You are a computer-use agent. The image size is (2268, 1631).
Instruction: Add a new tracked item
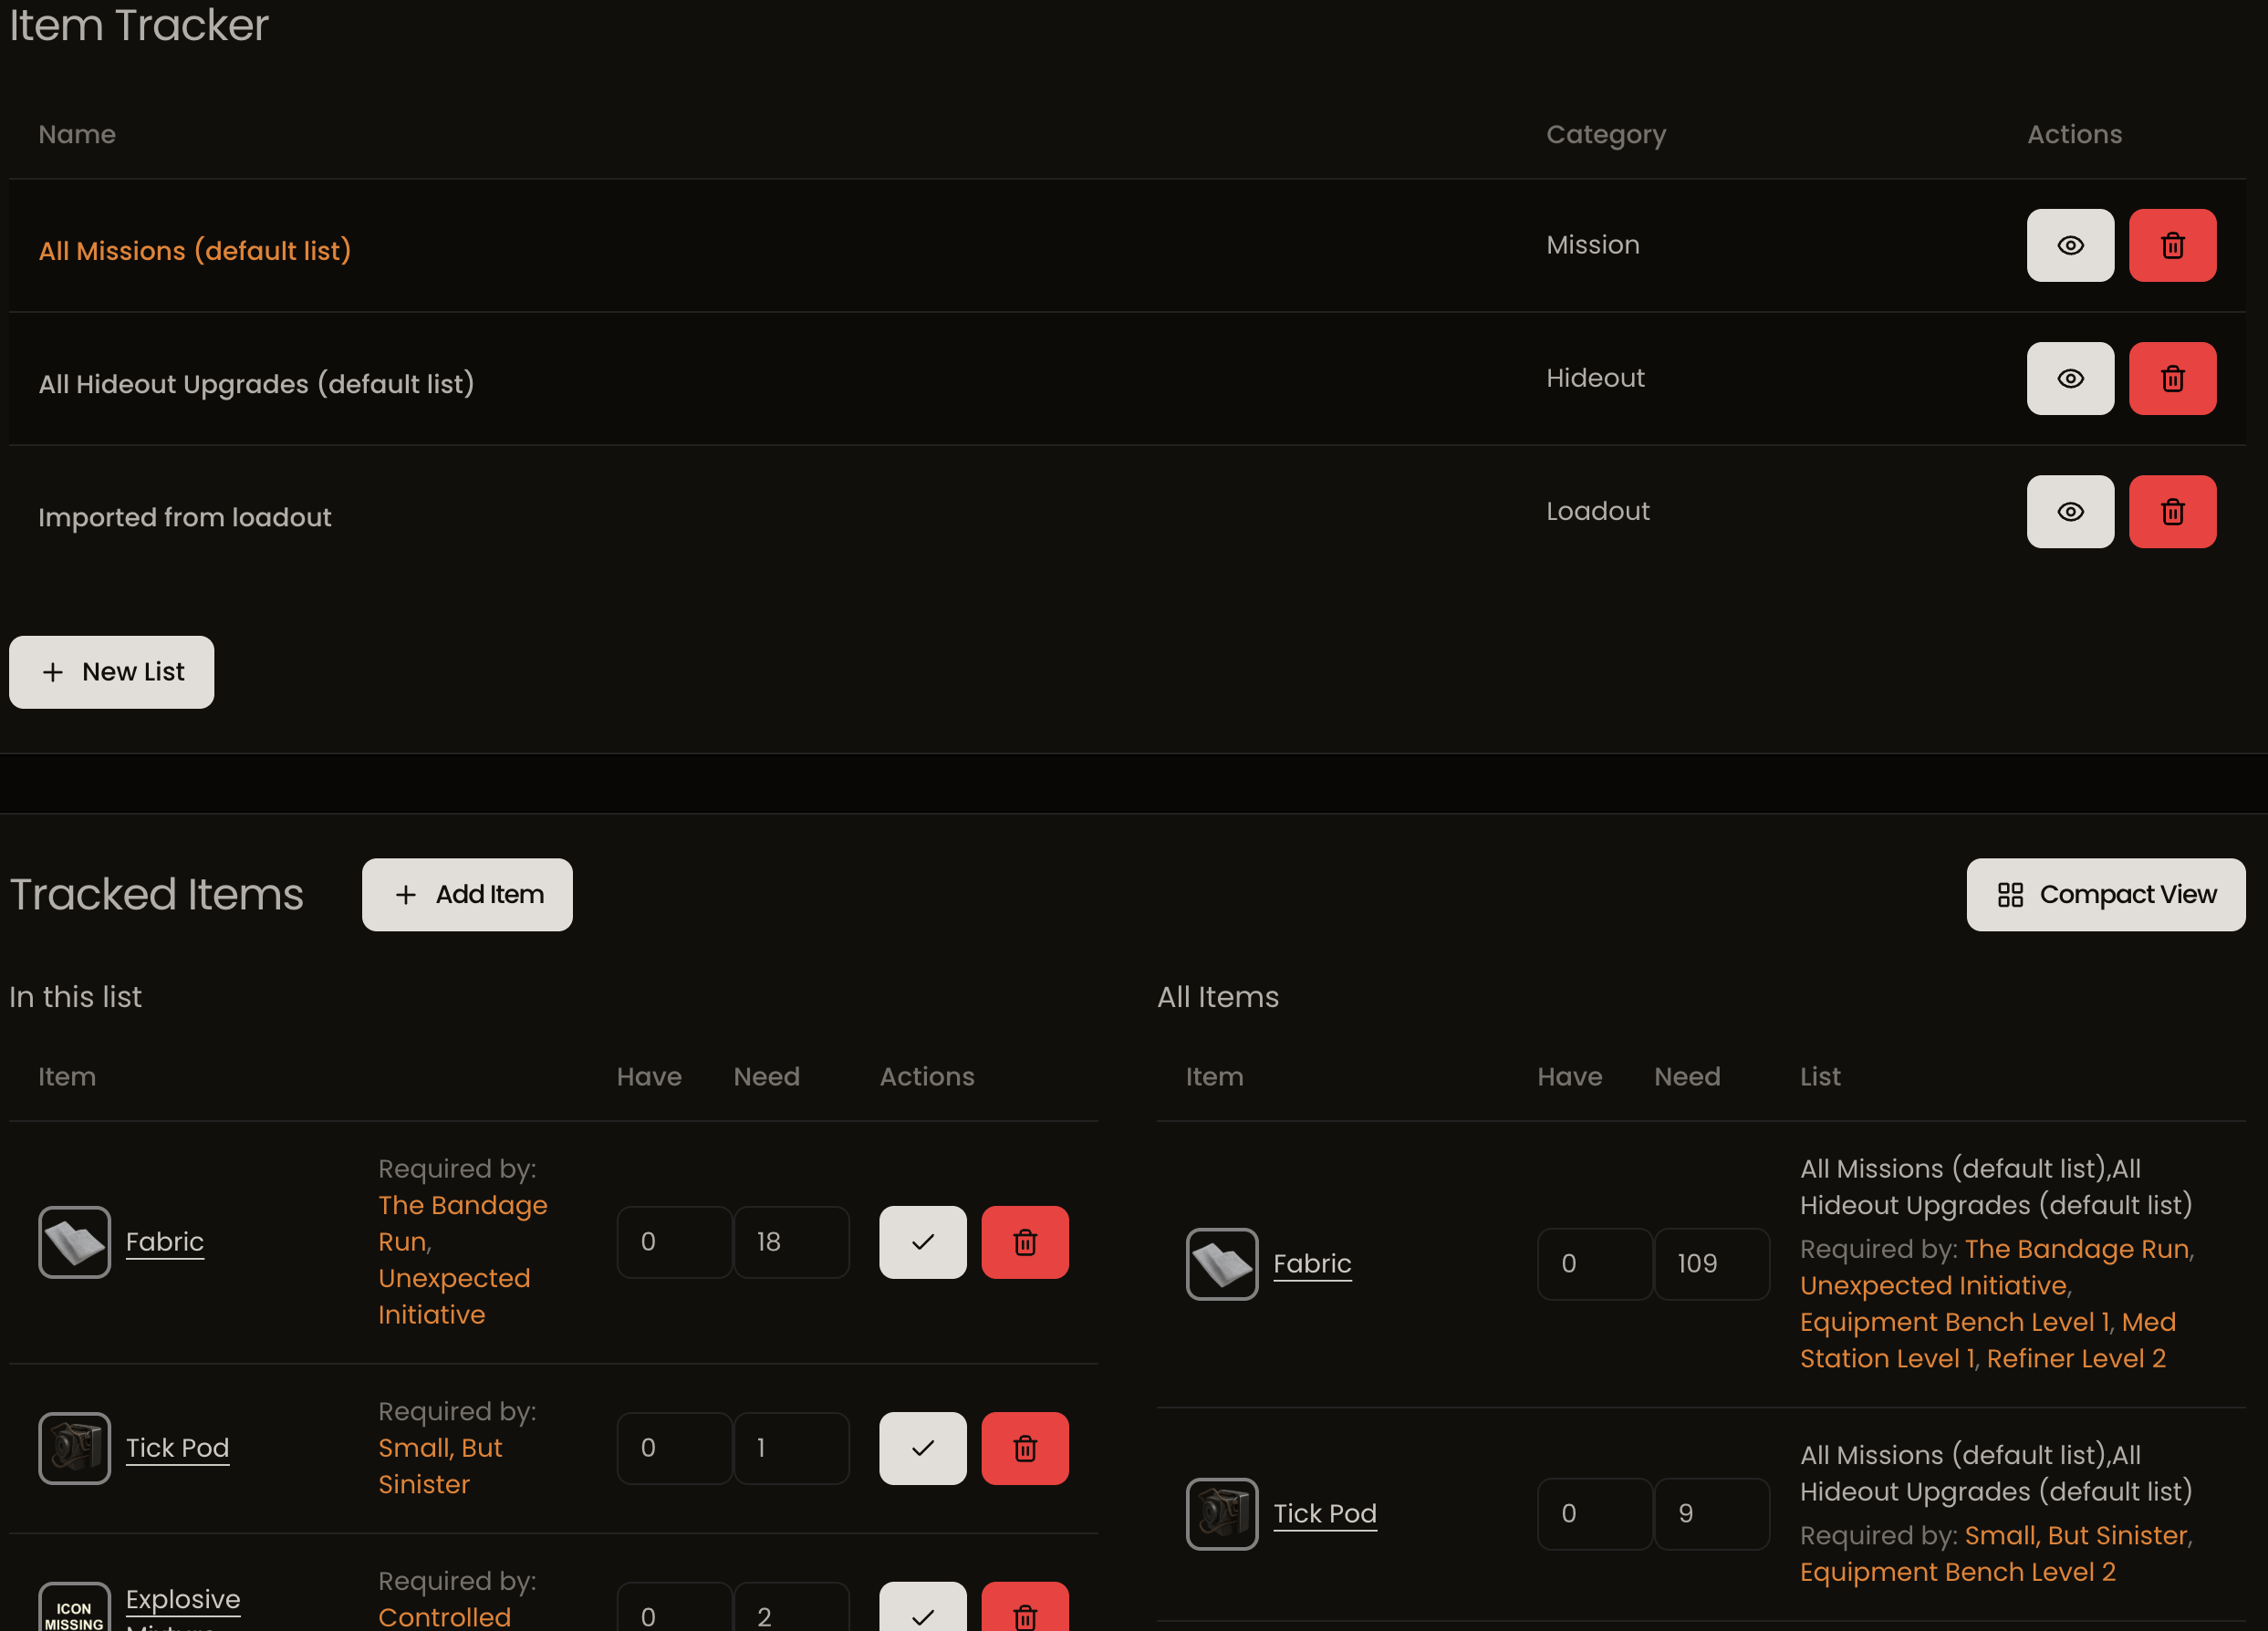pos(466,894)
